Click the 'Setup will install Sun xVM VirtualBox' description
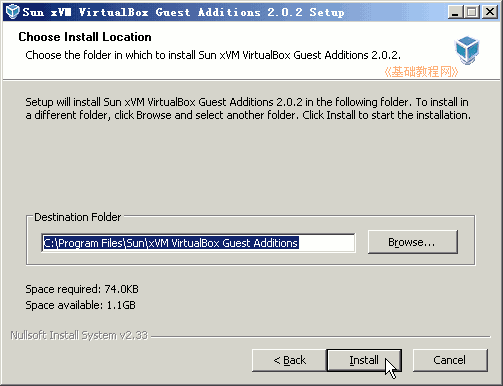Screen dimensions: 503x386 tap(248, 108)
